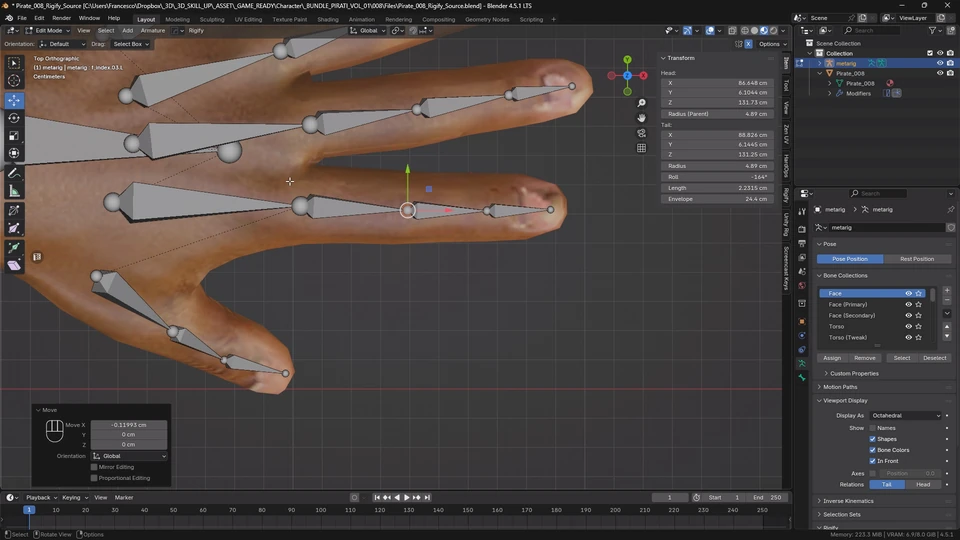Open the Armature data properties tab

pyautogui.click(x=801, y=364)
